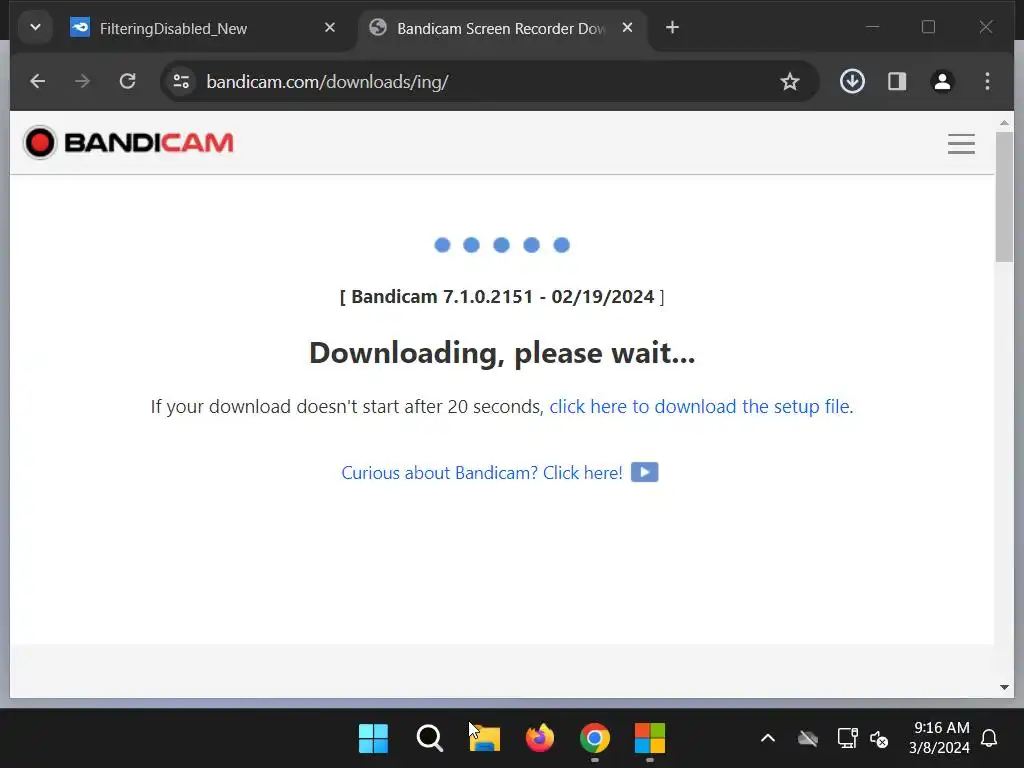Open the Chrome profile menu
Viewport: 1024px width, 768px height.
(942, 81)
